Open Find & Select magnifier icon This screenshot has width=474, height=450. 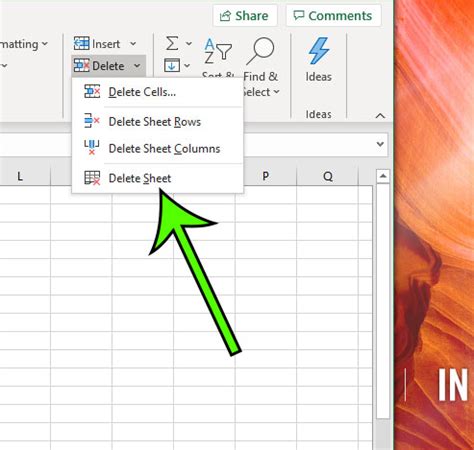[261, 51]
